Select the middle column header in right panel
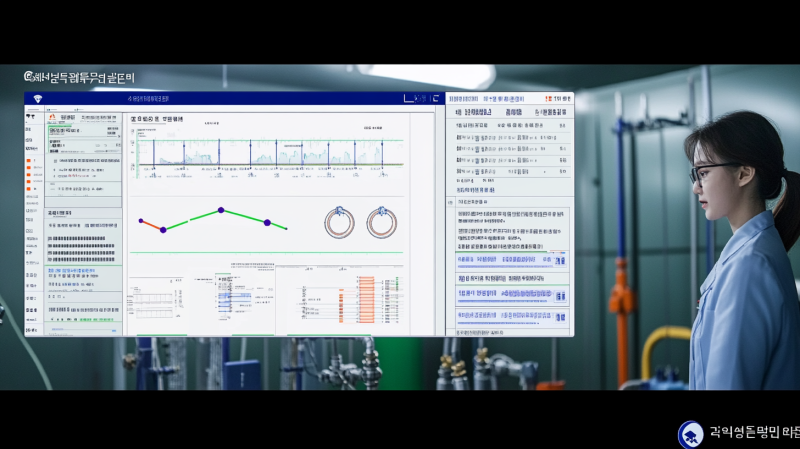The image size is (800, 449). coord(513,113)
